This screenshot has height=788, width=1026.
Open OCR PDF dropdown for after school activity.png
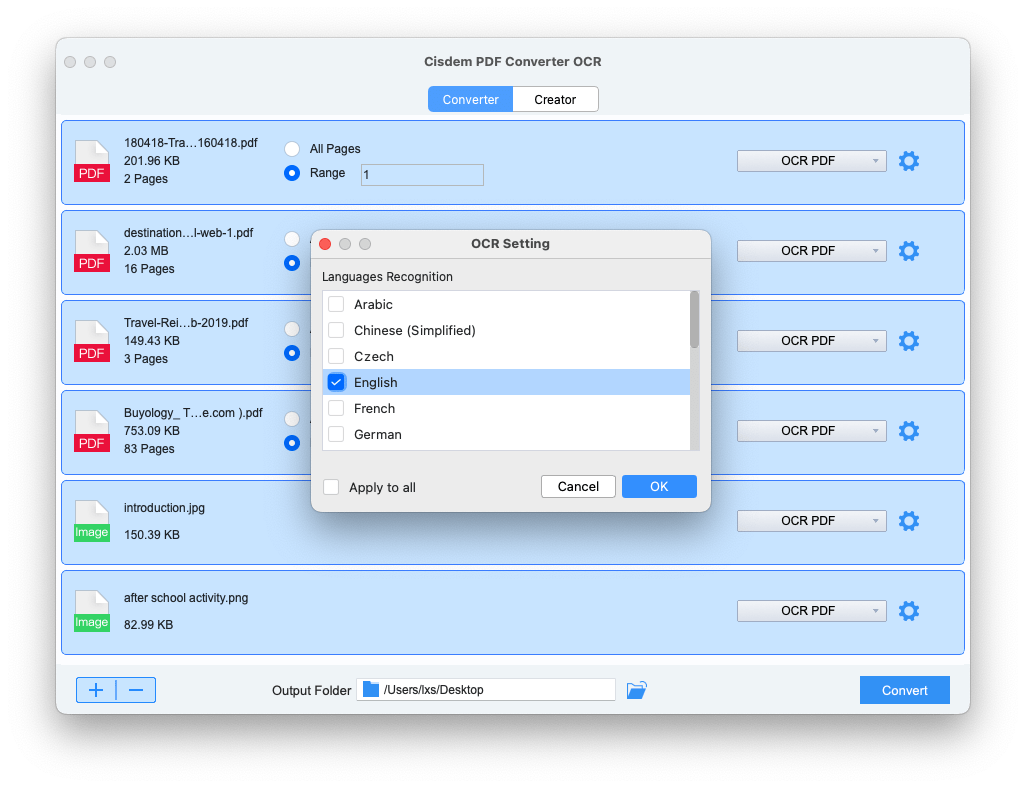[811, 610]
